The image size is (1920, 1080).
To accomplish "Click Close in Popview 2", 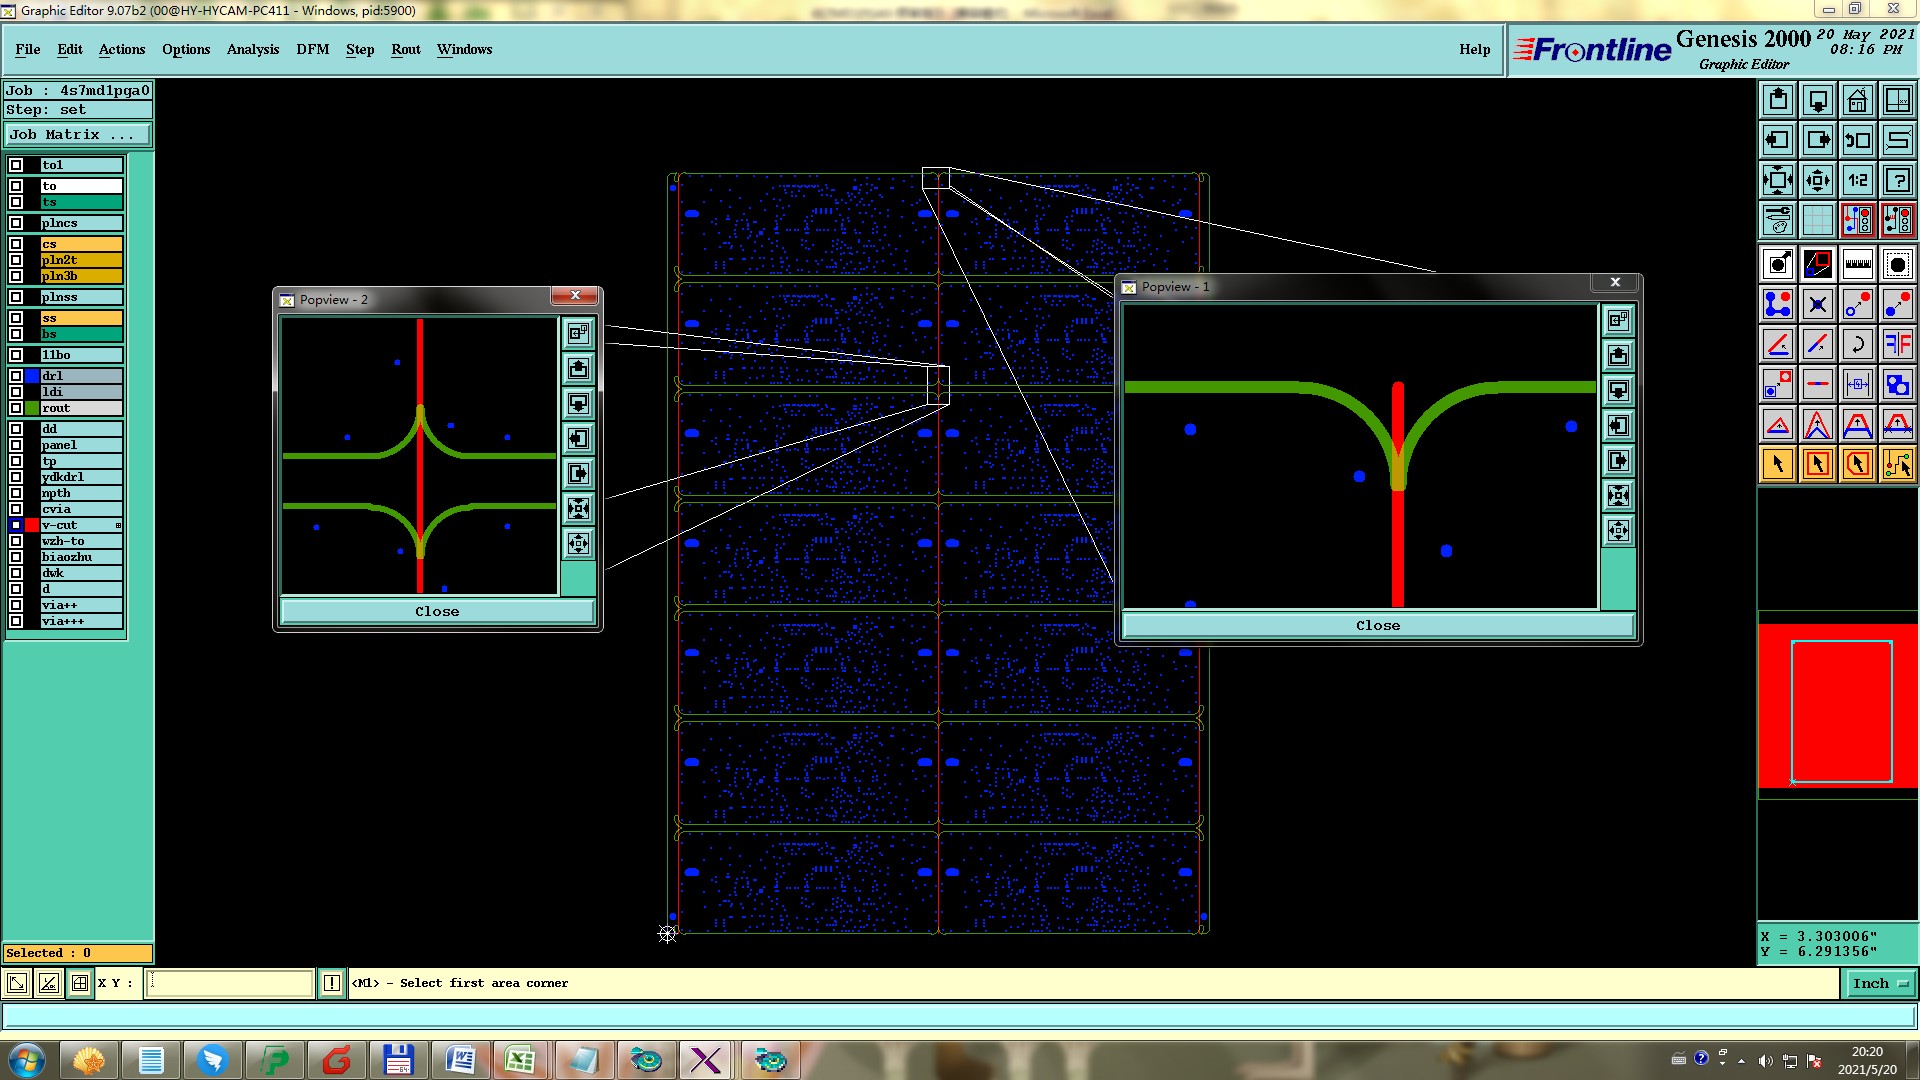I will pyautogui.click(x=437, y=612).
